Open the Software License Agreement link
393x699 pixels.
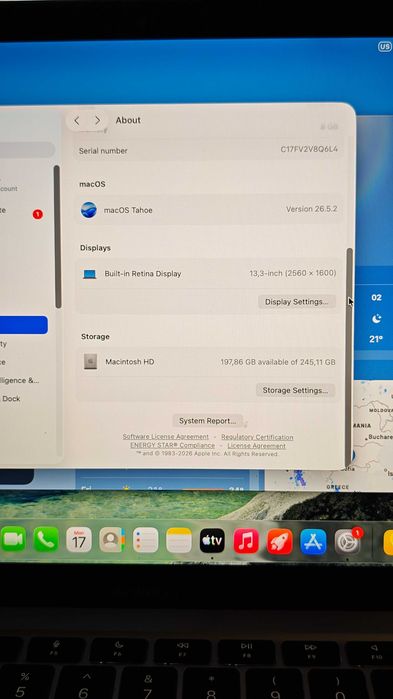166,437
